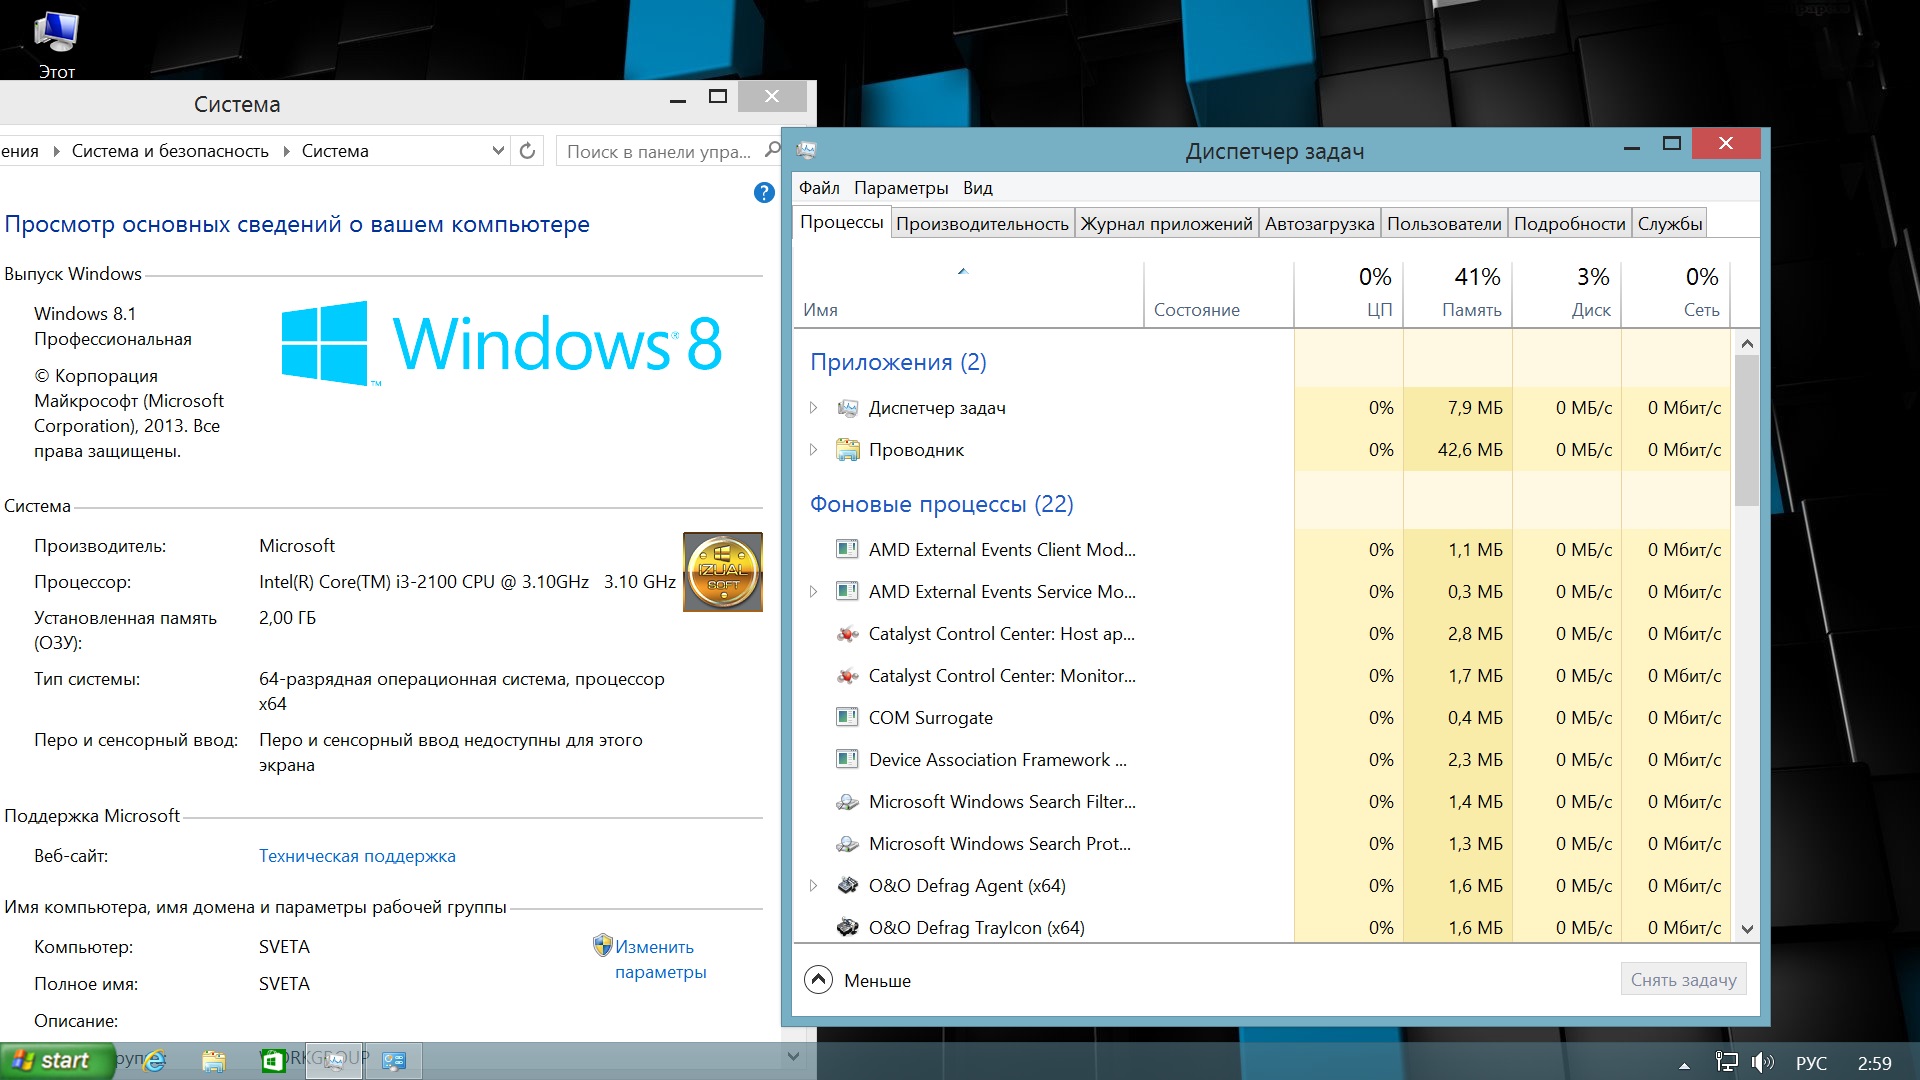Click the blue help question mark icon

click(x=764, y=193)
